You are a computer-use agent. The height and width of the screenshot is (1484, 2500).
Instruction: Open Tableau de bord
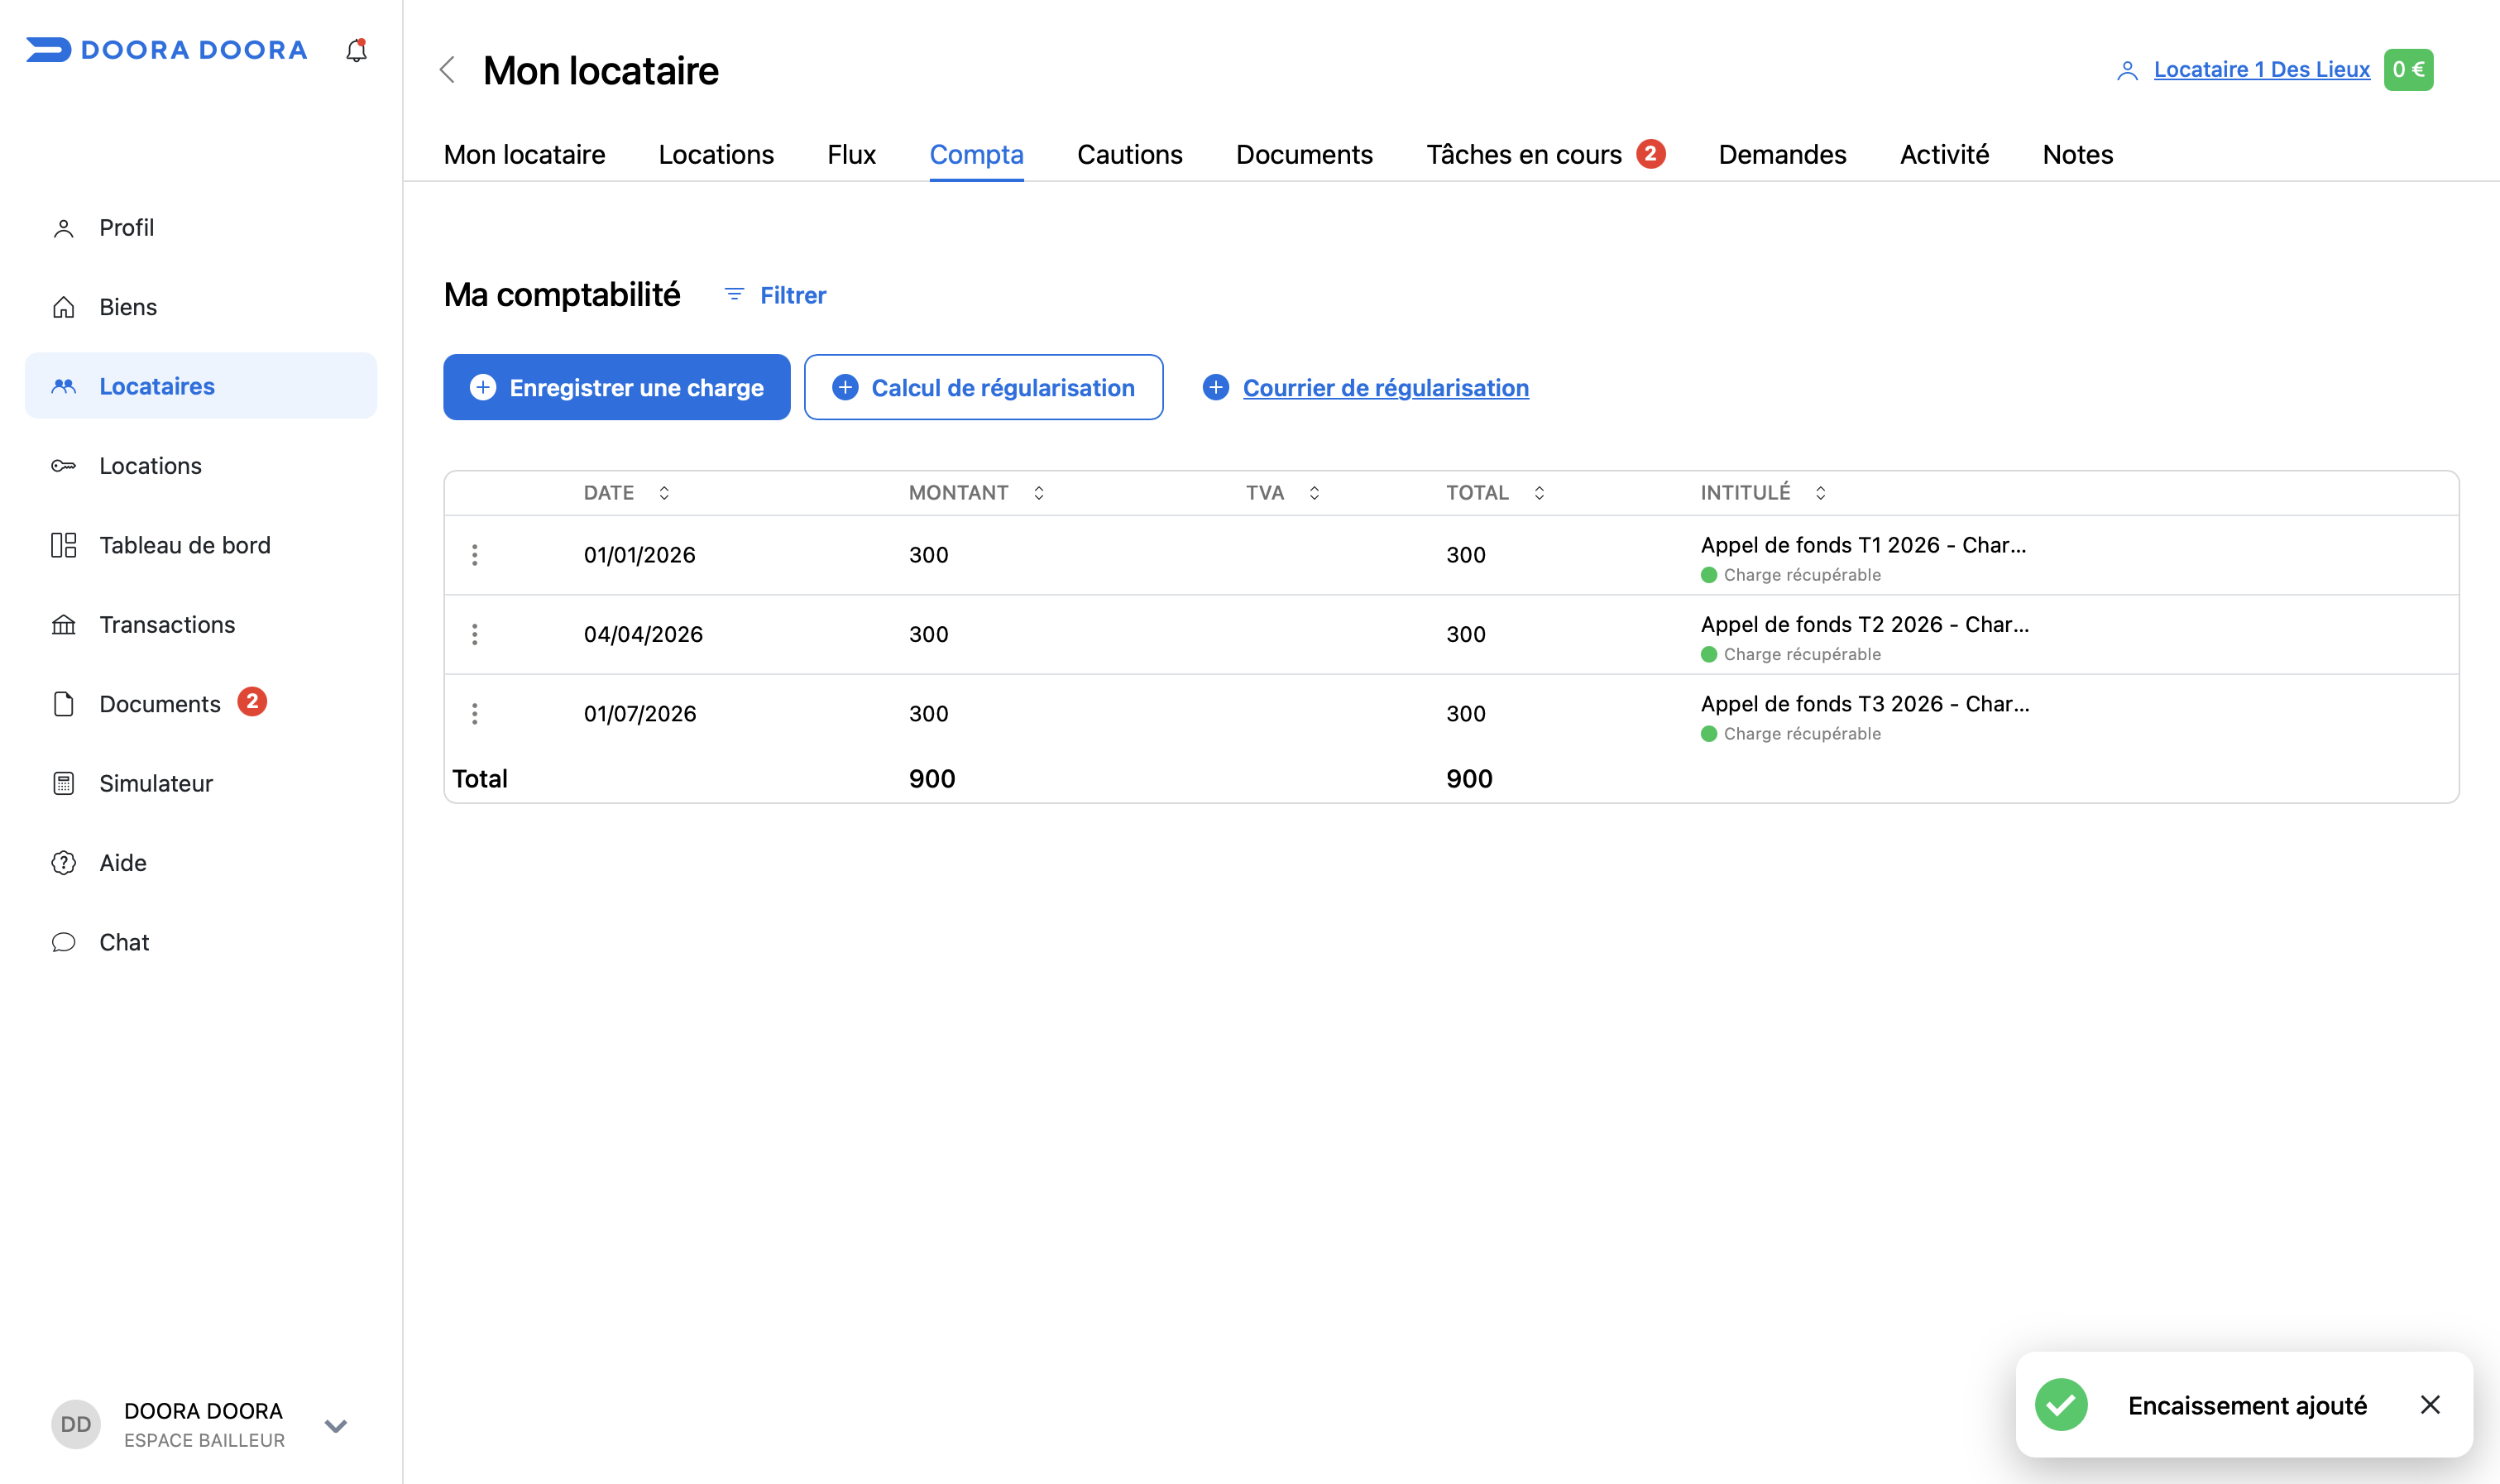200,545
